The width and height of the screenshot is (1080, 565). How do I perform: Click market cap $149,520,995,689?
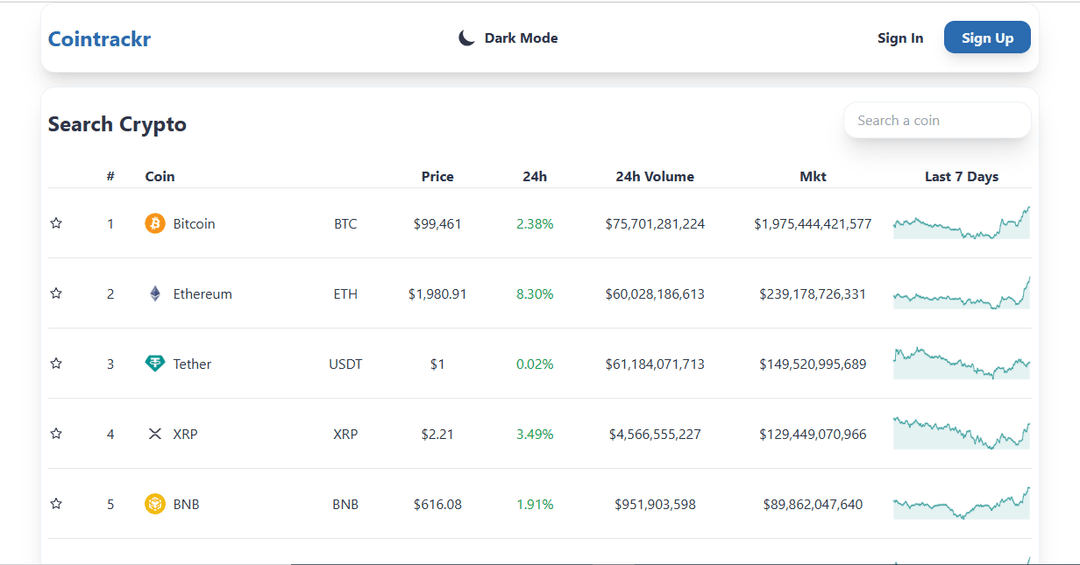pyautogui.click(x=813, y=364)
